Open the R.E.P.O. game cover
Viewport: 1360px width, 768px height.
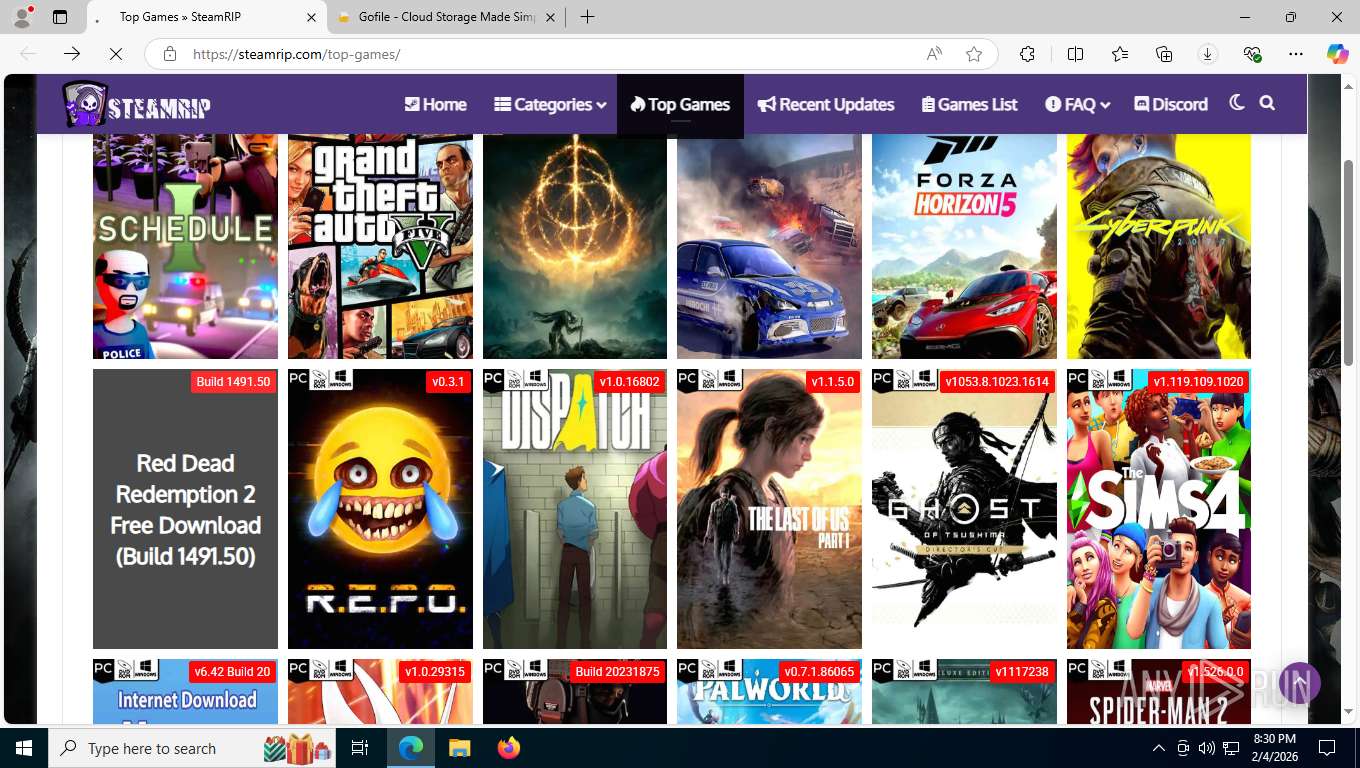[x=380, y=509]
